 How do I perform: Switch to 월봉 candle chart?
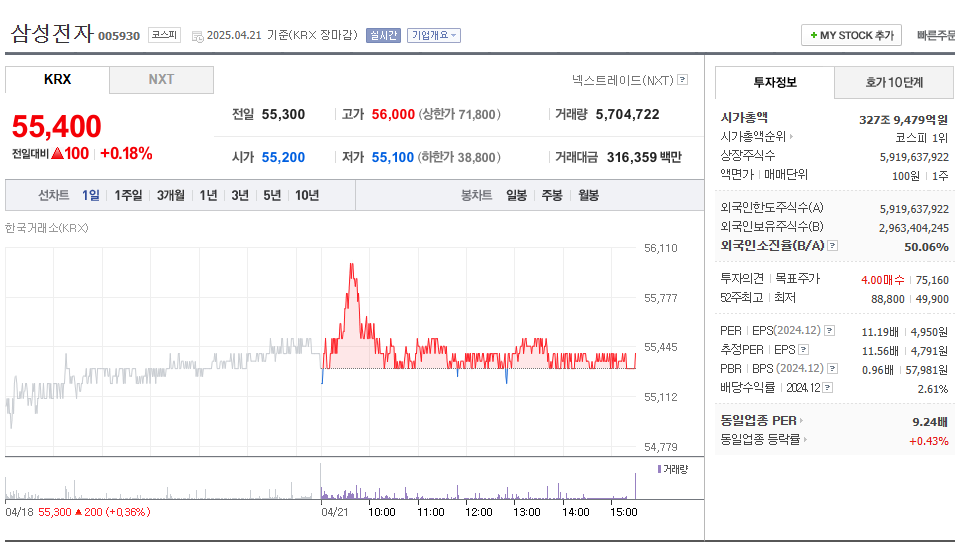pos(588,195)
